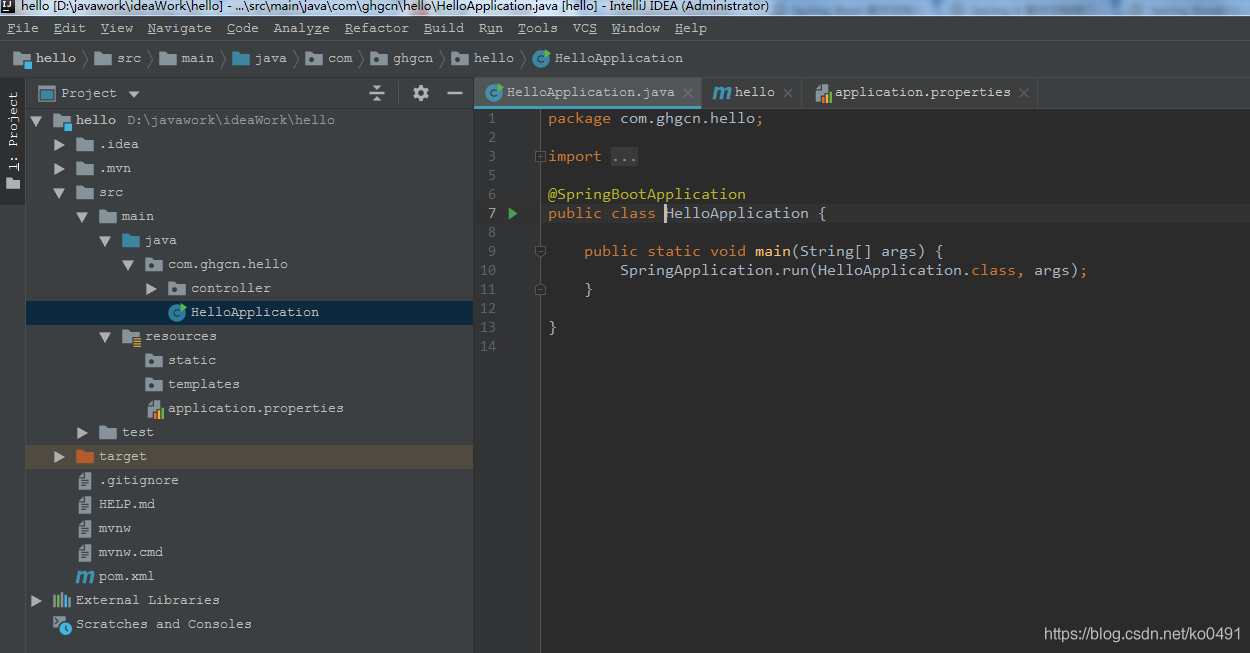Screen dimensions: 1250x653
Task: Close the application.properties editor tab
Action: 1024,93
